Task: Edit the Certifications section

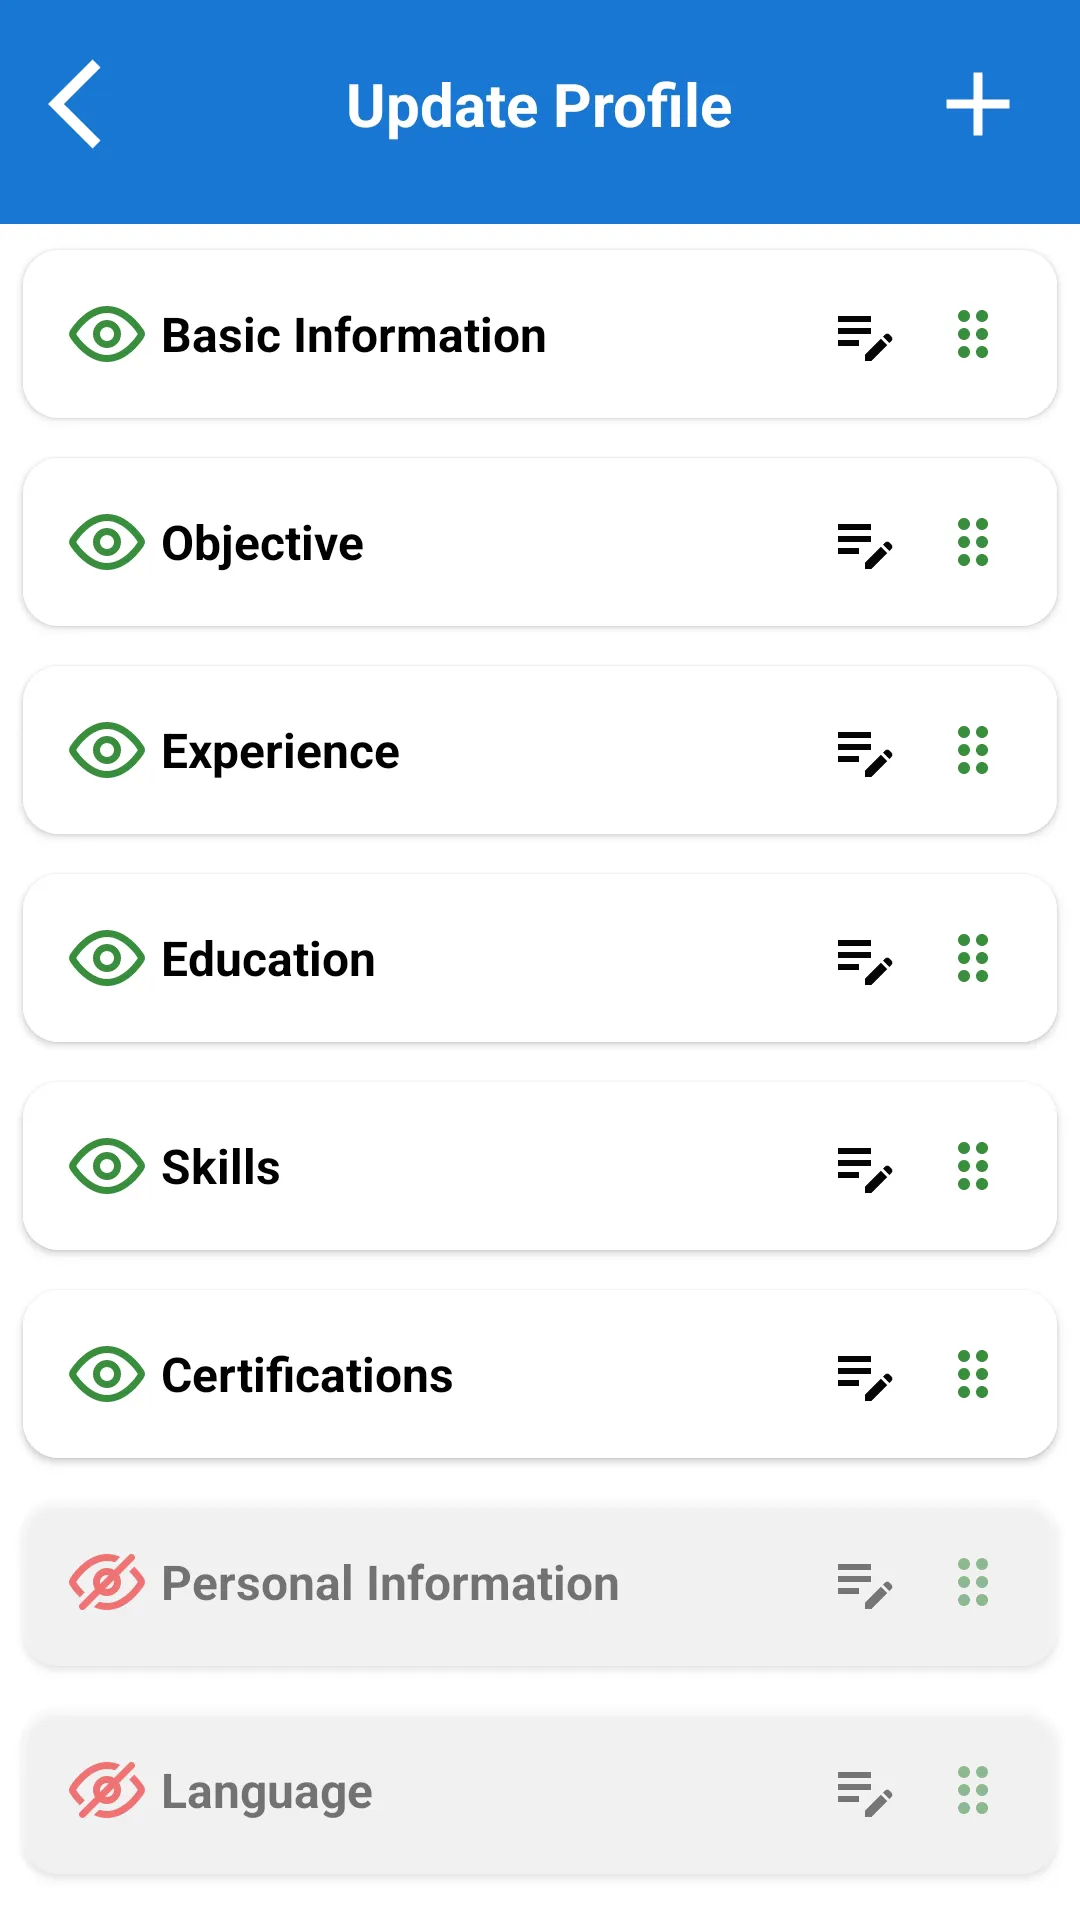Action: [x=864, y=1376]
